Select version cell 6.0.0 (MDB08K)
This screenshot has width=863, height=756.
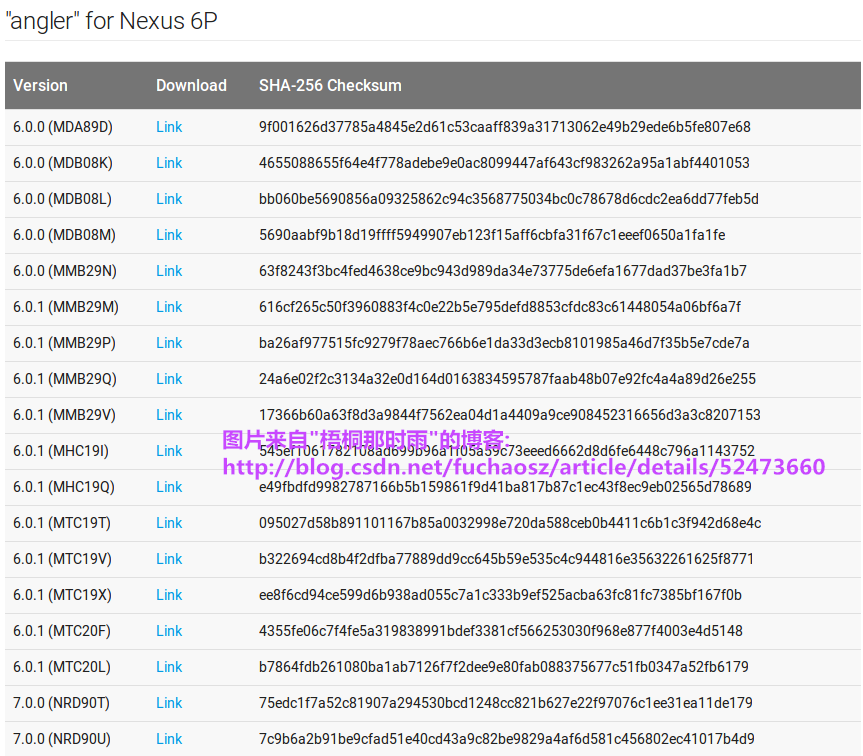tap(63, 163)
